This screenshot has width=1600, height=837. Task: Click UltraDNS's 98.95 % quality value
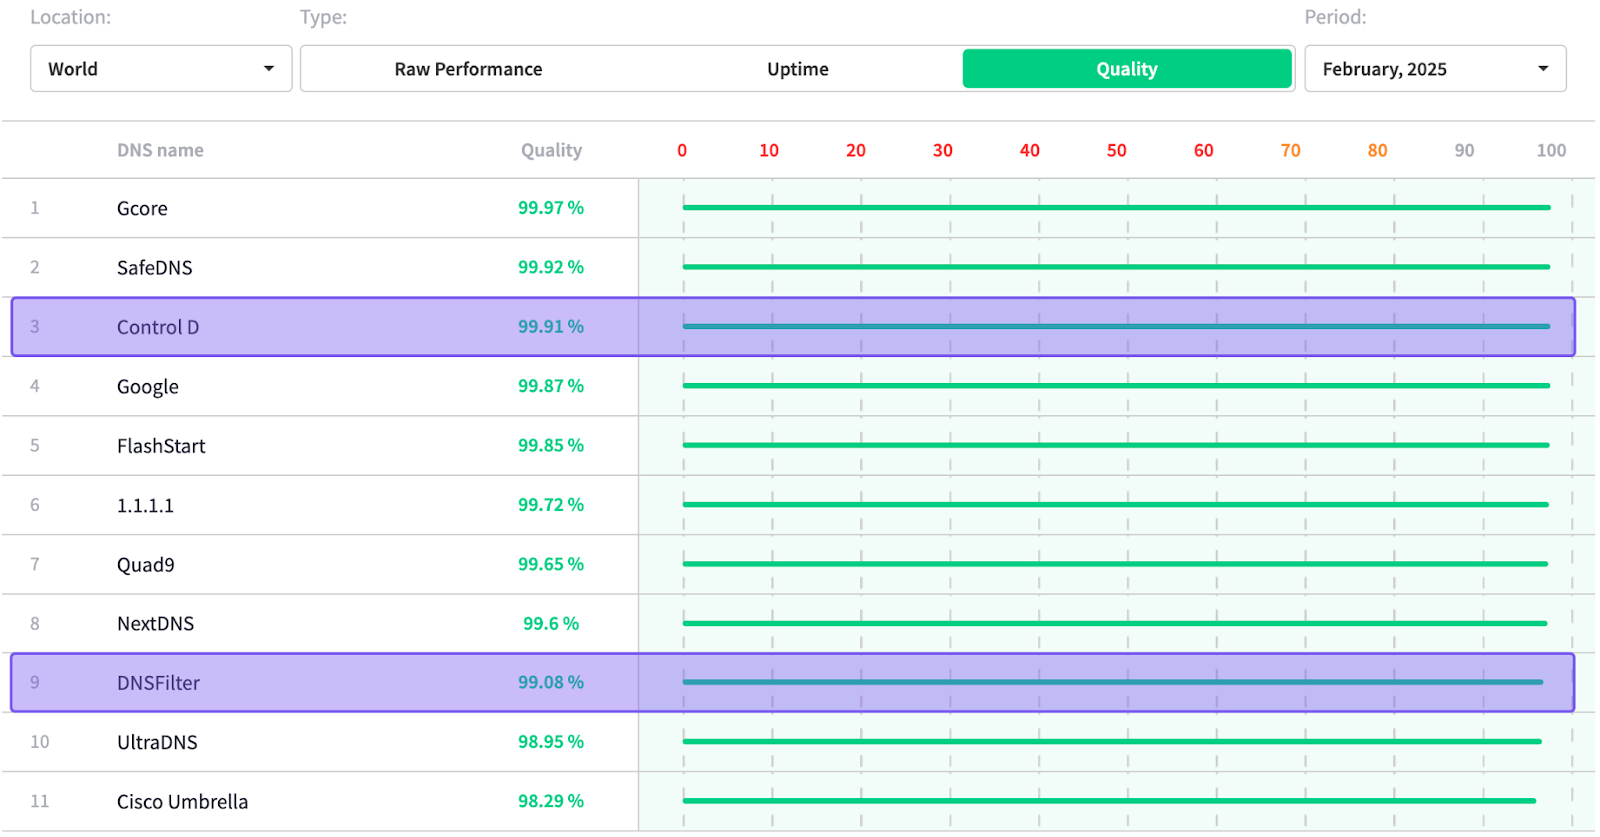pyautogui.click(x=551, y=742)
